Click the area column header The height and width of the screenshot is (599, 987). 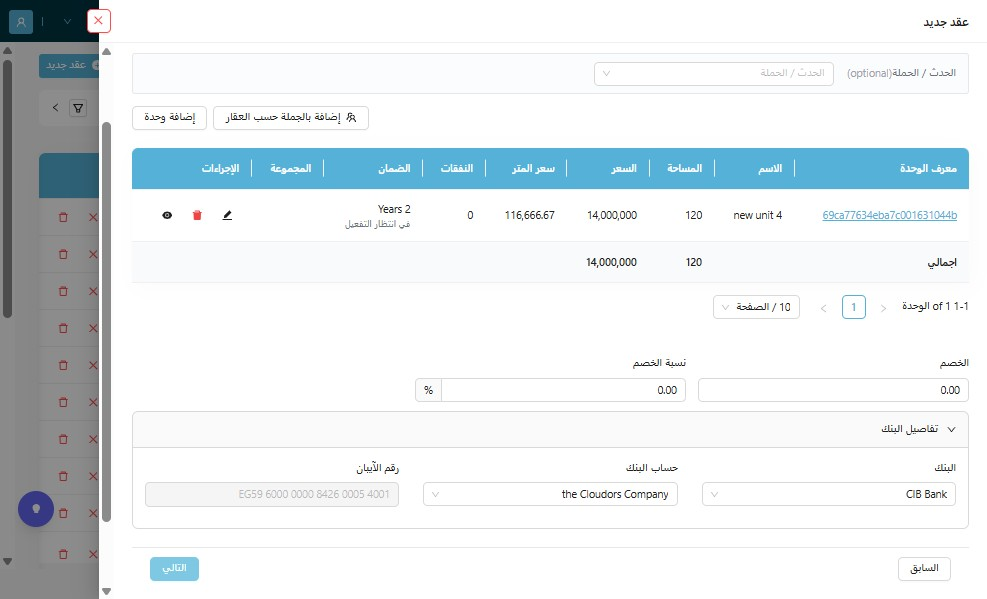tap(684, 169)
